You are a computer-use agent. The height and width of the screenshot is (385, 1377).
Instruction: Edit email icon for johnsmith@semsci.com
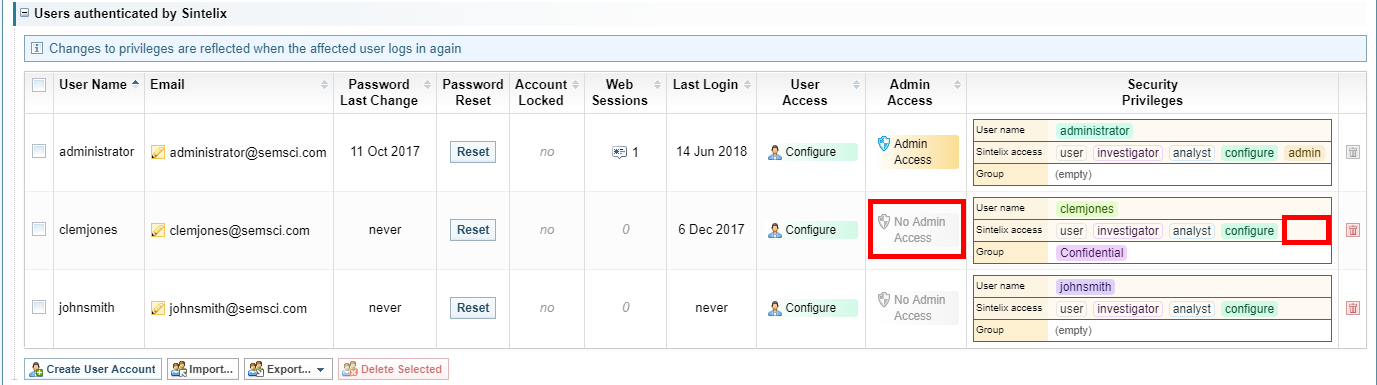(x=157, y=308)
